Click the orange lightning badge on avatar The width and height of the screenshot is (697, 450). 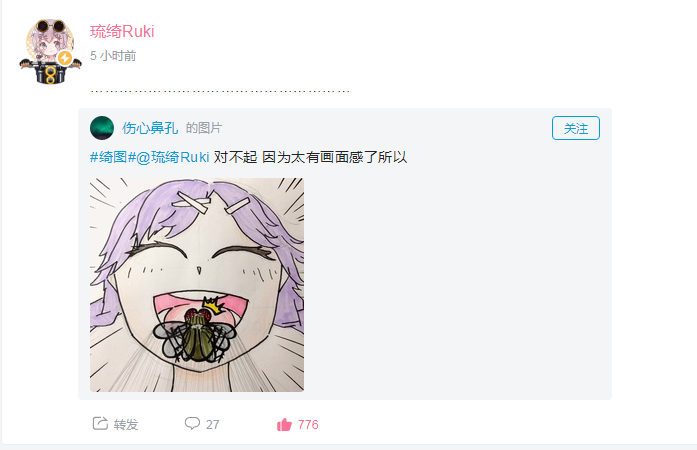65,58
